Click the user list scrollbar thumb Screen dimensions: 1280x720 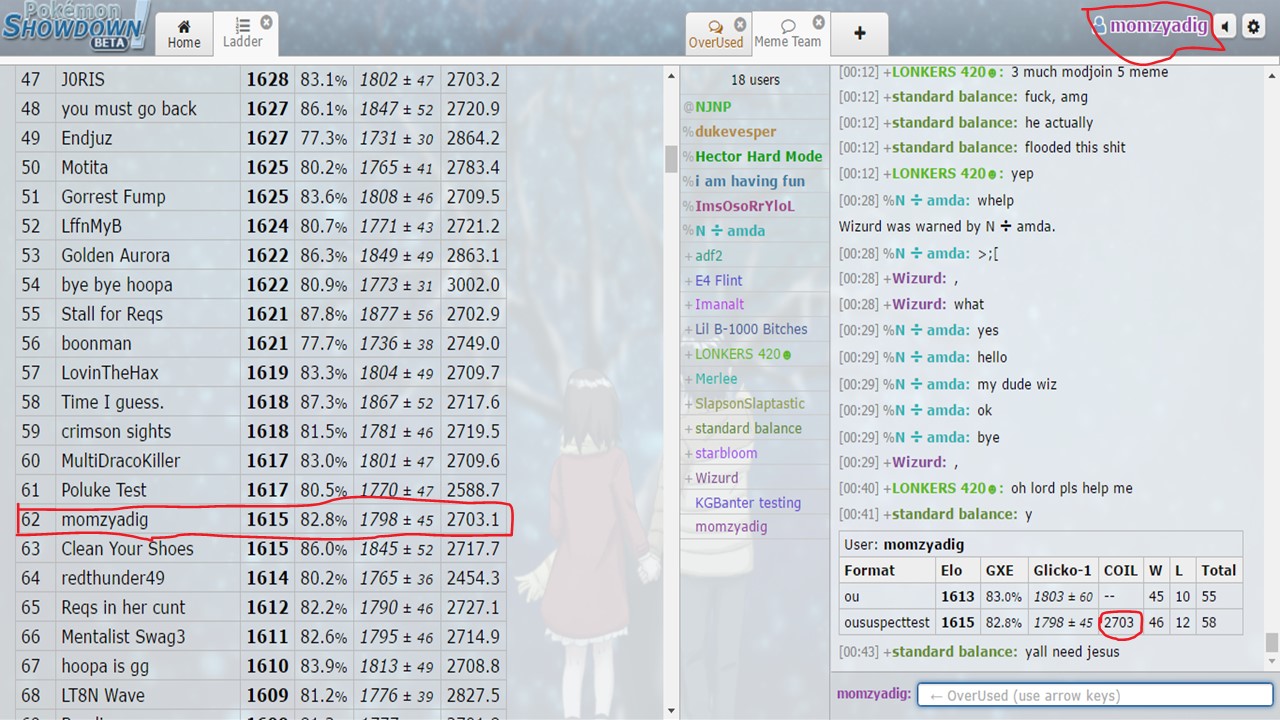coord(671,158)
